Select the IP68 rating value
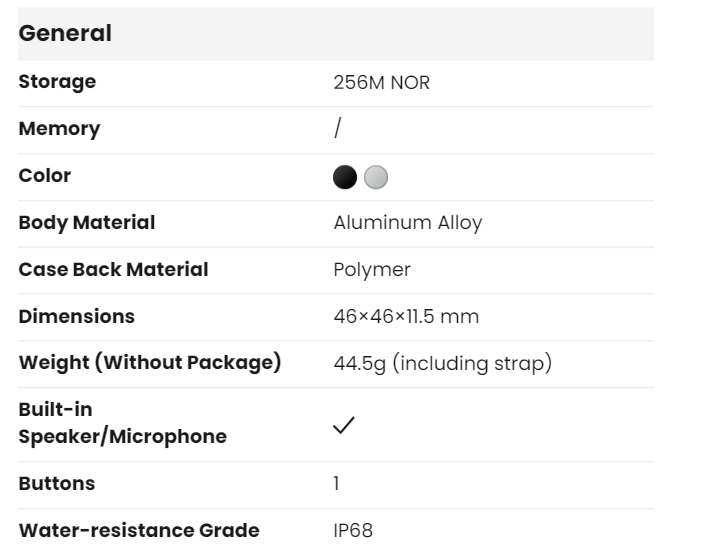The image size is (718, 553). (353, 531)
